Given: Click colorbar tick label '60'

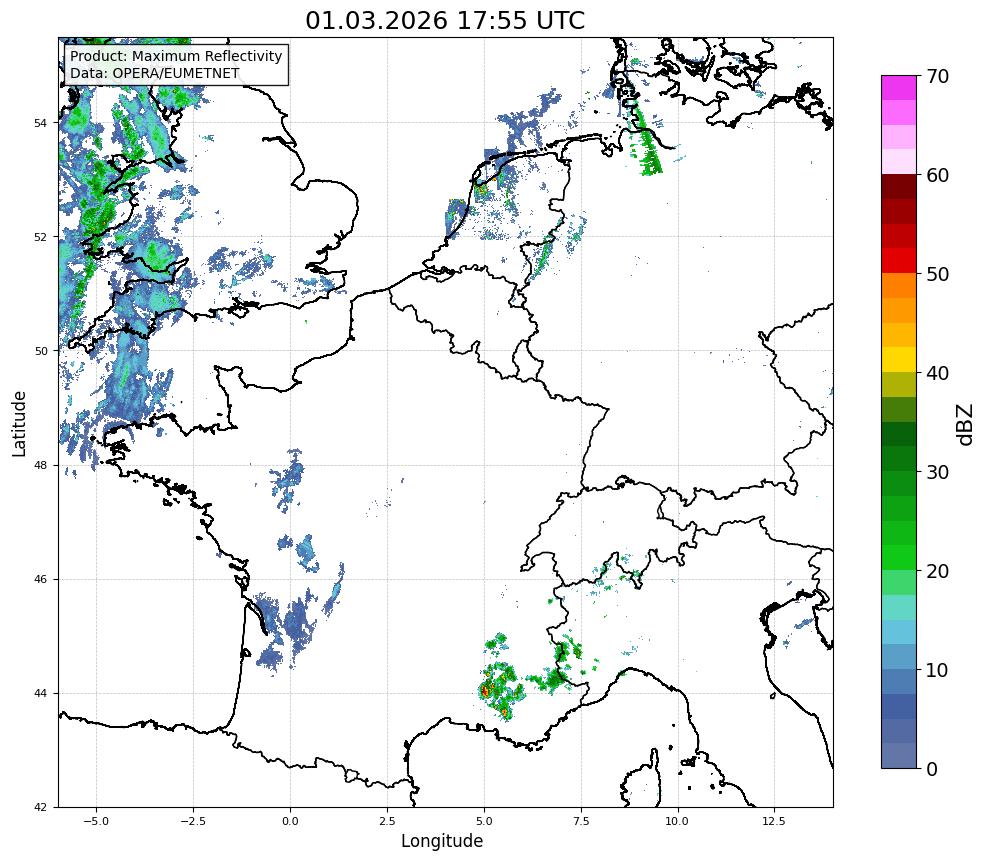Looking at the screenshot, I should 937,175.
